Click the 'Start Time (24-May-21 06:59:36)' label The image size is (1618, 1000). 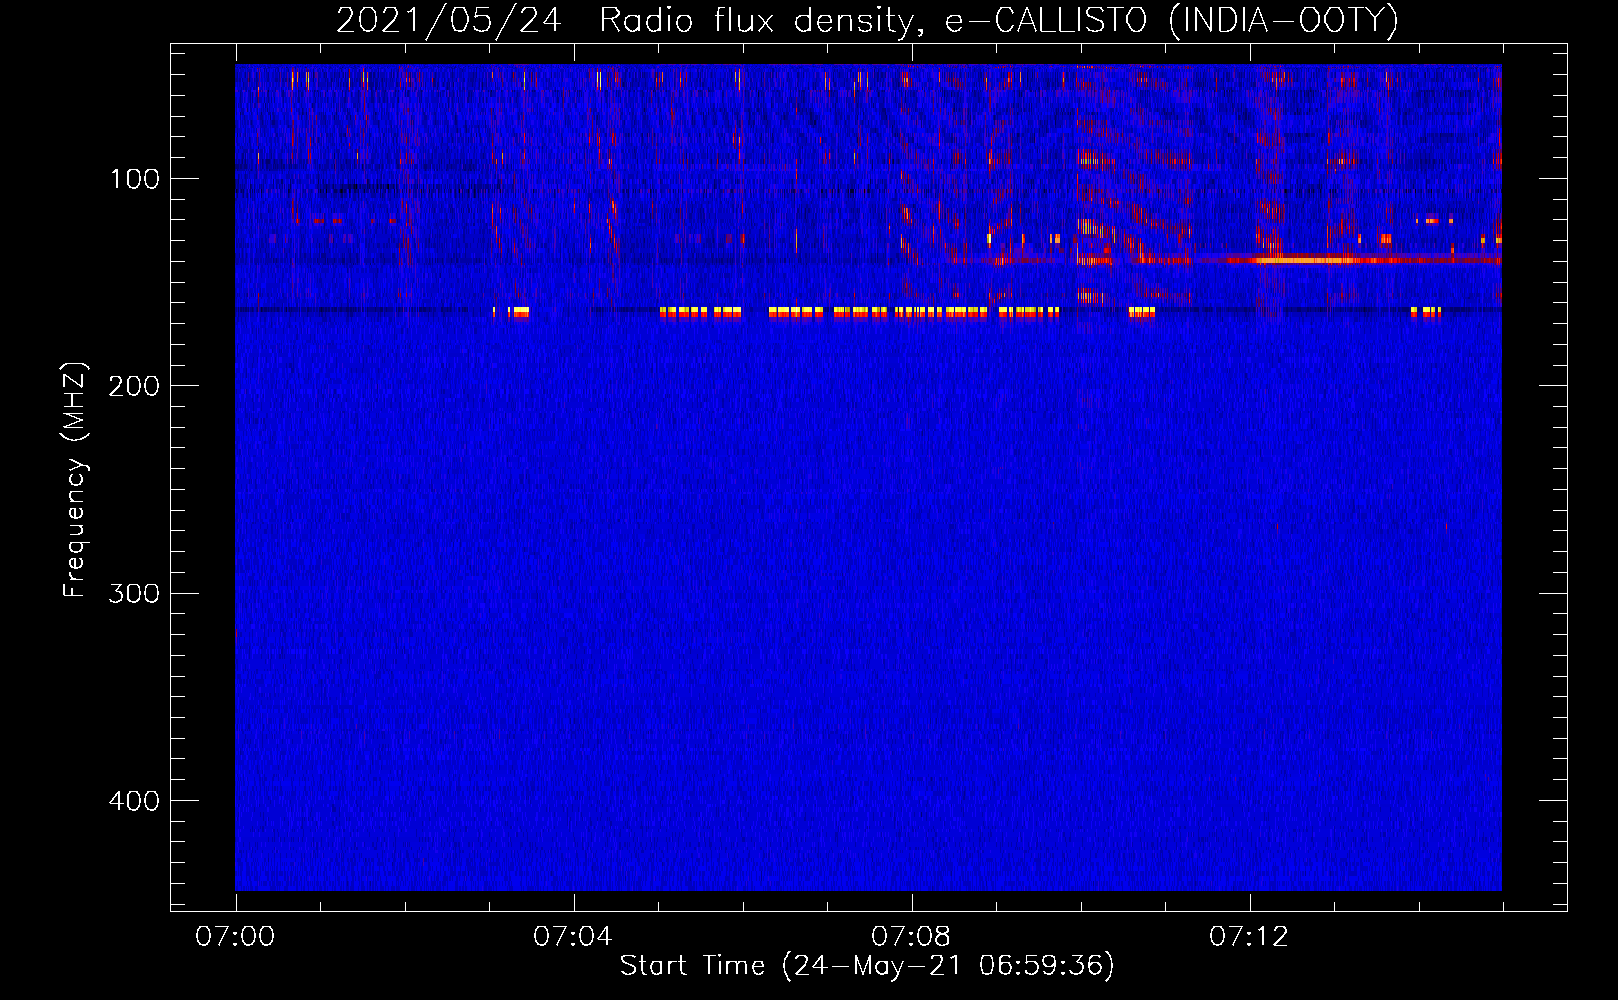click(867, 966)
